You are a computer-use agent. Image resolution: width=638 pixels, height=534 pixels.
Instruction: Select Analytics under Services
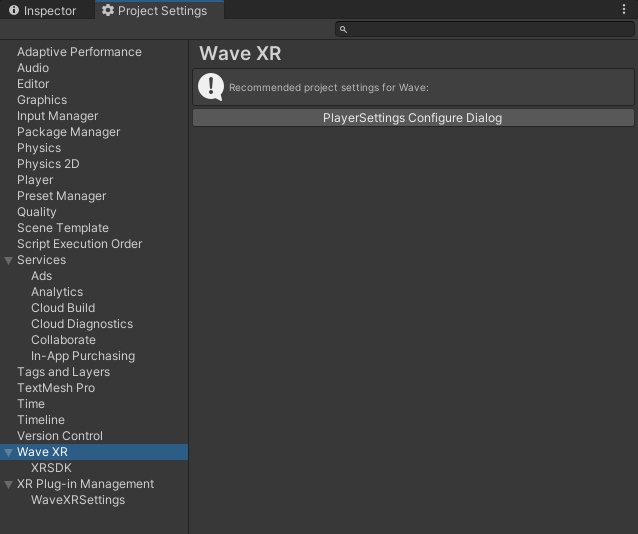click(57, 292)
